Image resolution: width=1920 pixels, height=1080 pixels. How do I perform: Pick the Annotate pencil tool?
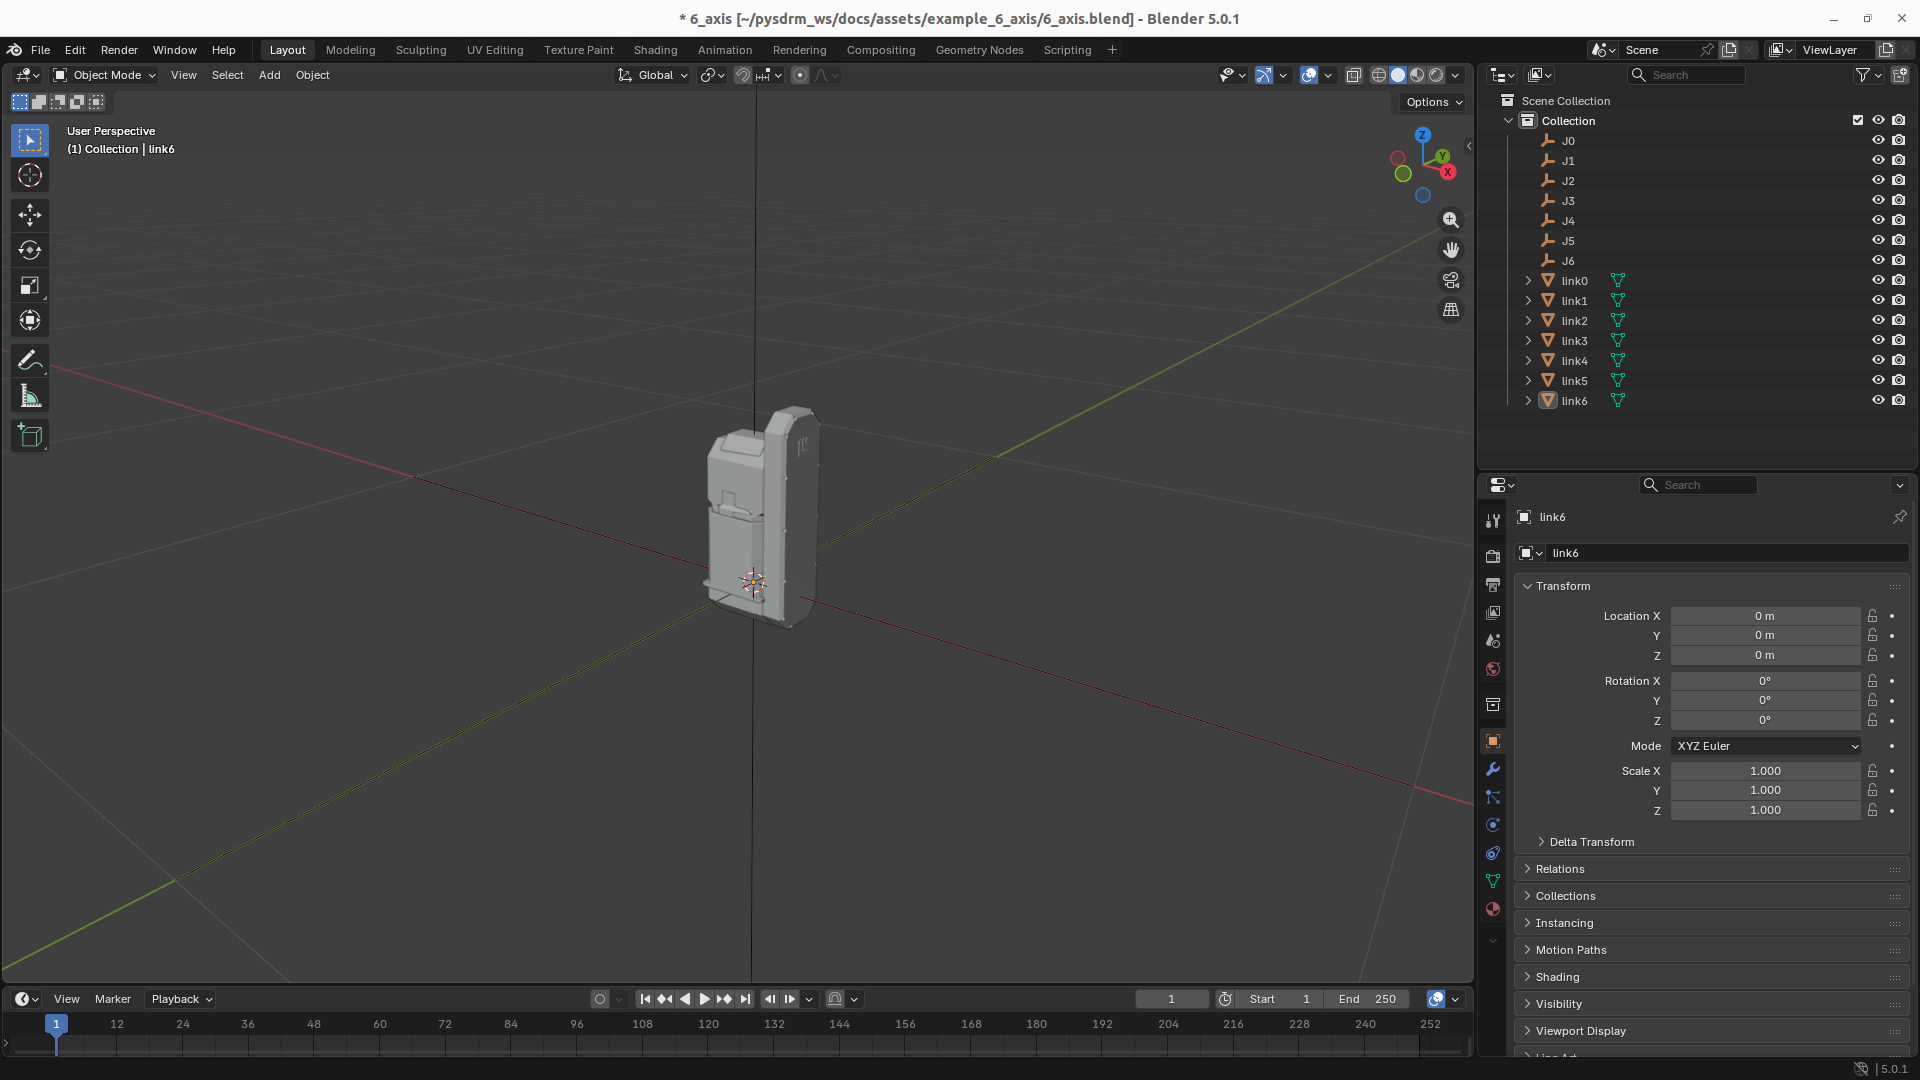pyautogui.click(x=30, y=360)
